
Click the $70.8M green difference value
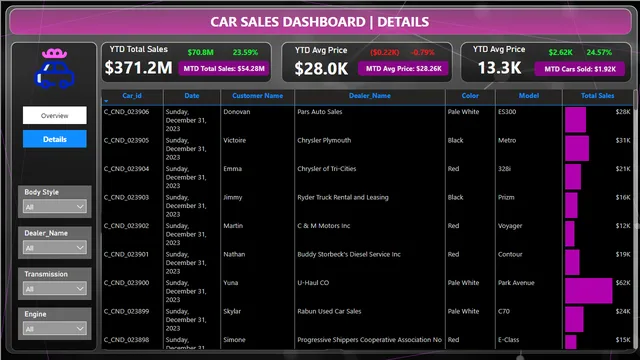coord(200,52)
